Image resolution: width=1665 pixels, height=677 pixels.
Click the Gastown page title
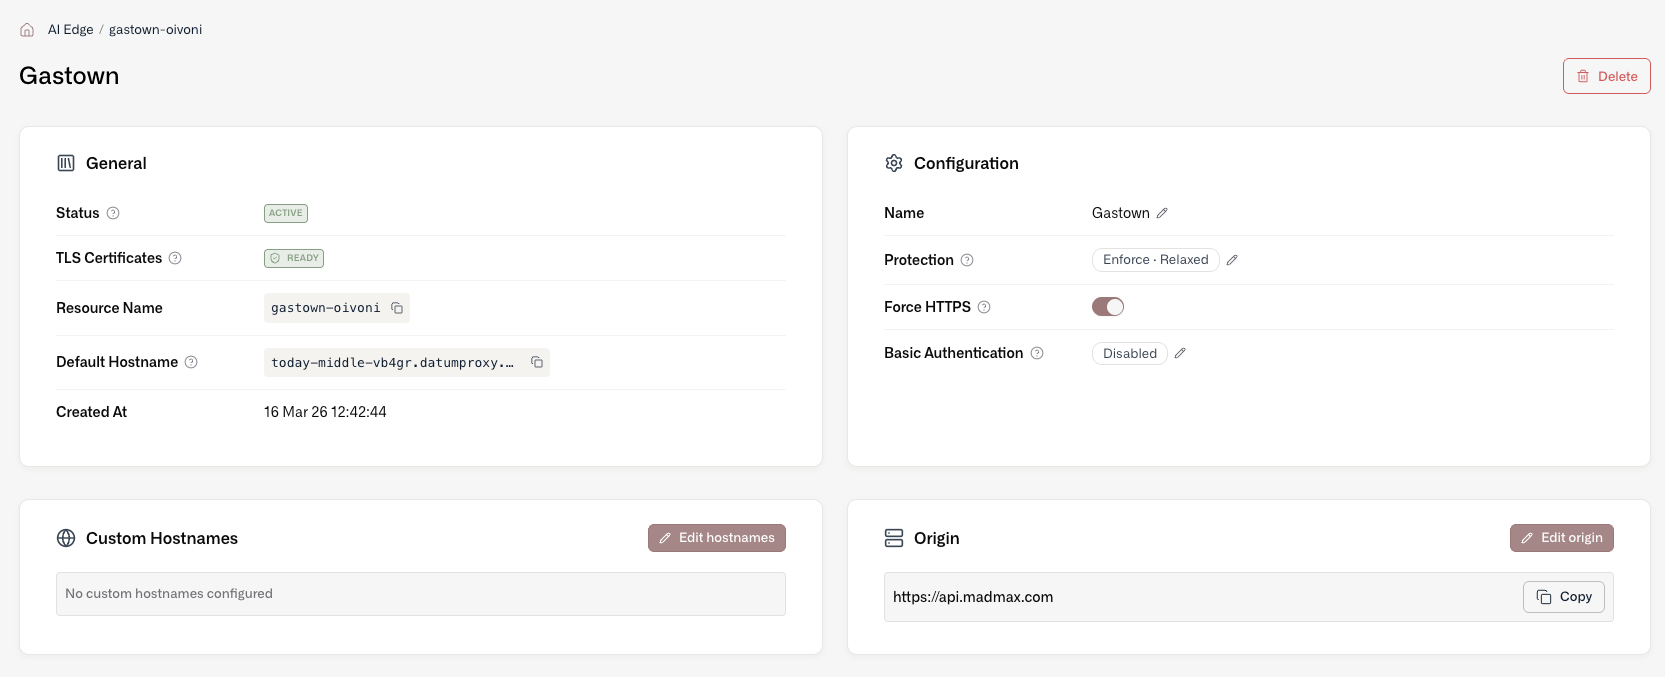[69, 76]
